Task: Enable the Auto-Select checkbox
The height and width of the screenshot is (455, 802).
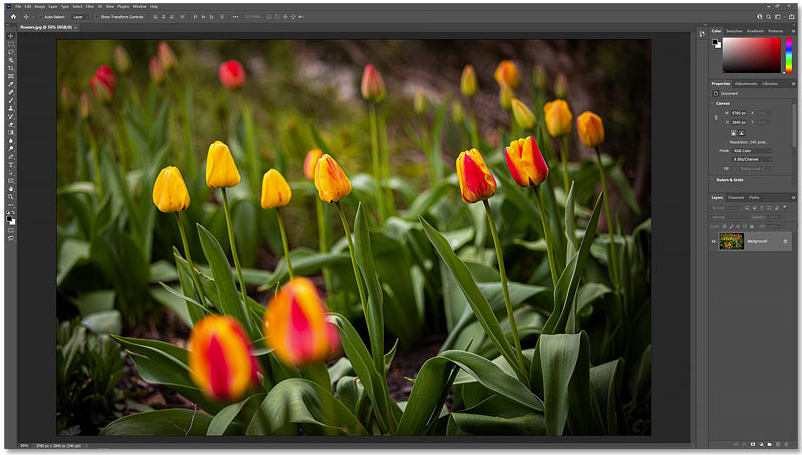Action: tap(42, 17)
